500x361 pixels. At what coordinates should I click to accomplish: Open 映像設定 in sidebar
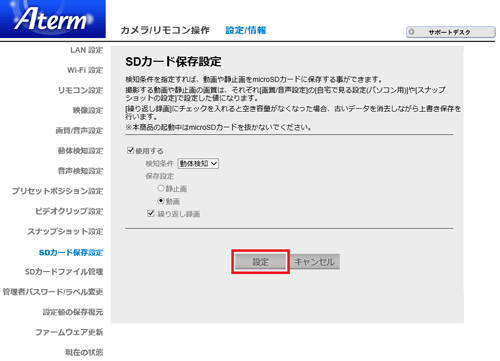(x=88, y=110)
